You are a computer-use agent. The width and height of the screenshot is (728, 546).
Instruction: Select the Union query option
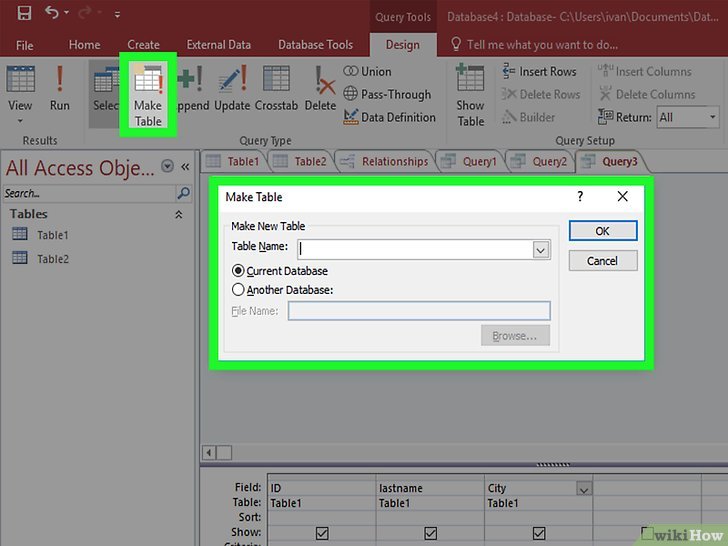coord(367,71)
